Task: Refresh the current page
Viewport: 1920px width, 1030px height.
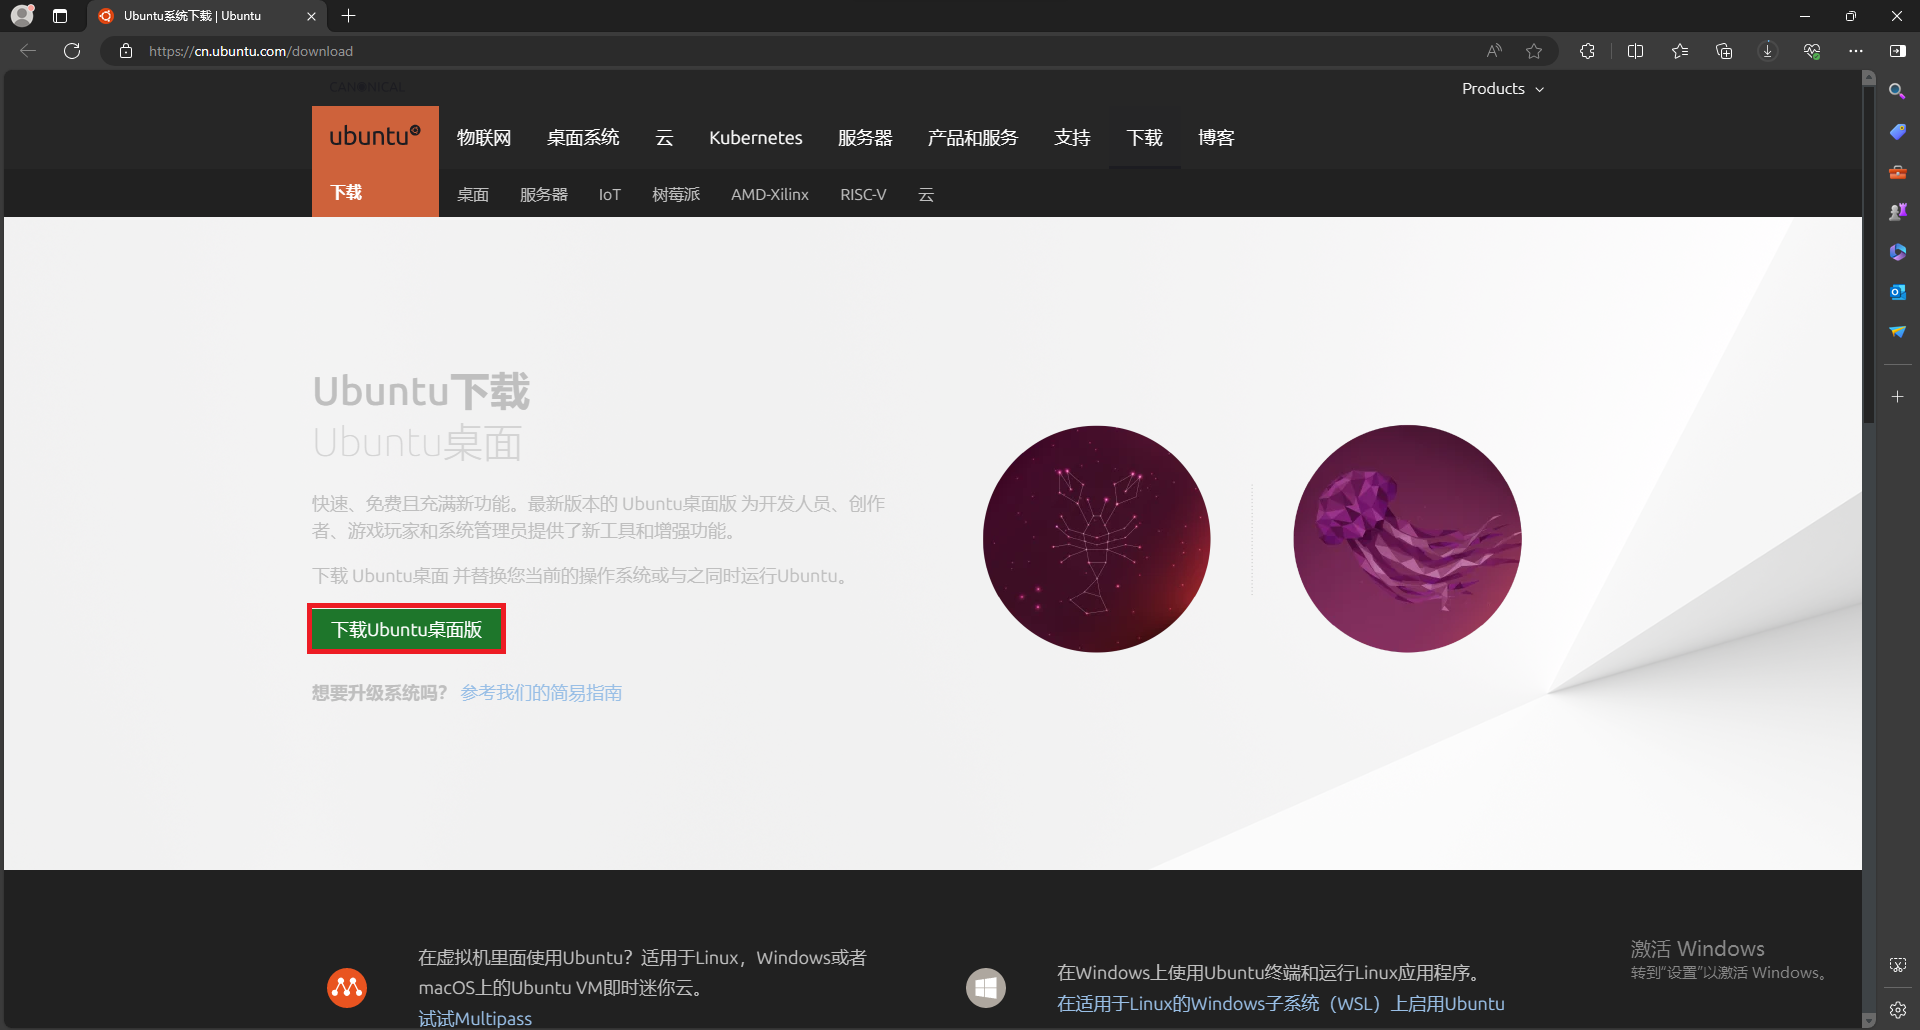Action: point(72,51)
